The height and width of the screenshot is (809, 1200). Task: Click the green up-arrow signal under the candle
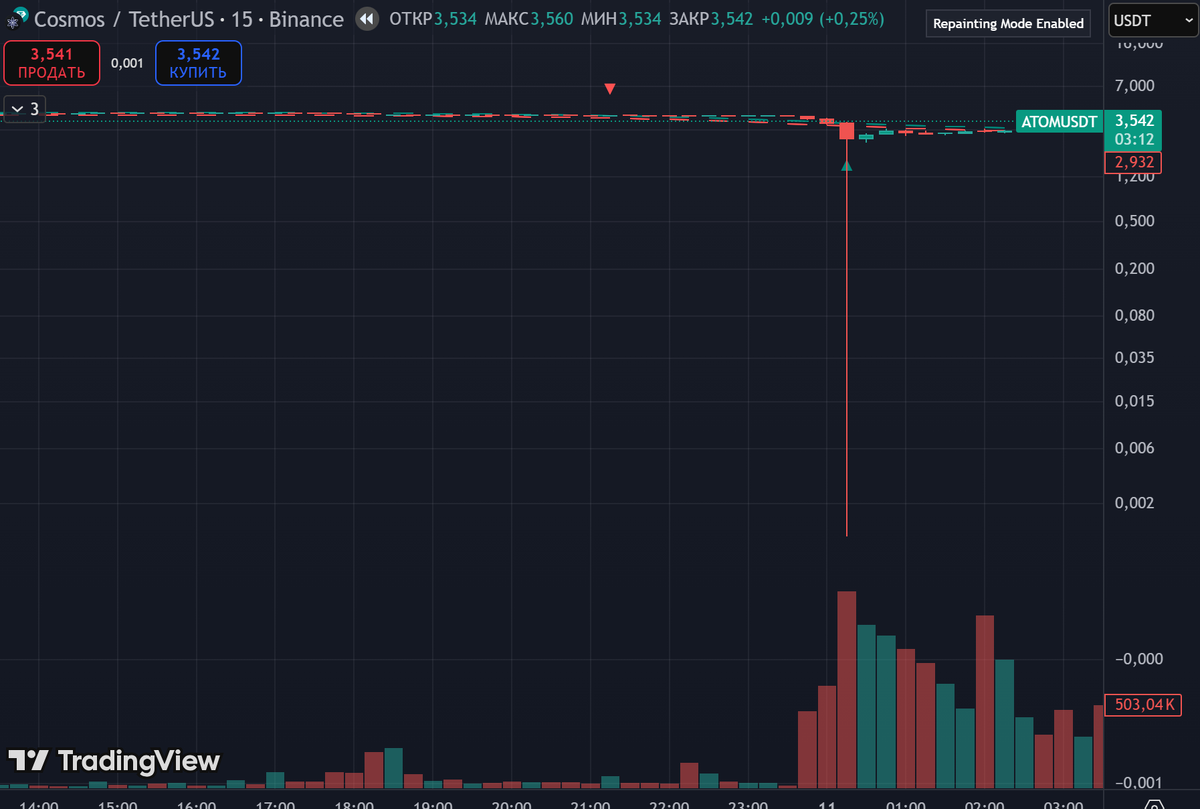(847, 165)
